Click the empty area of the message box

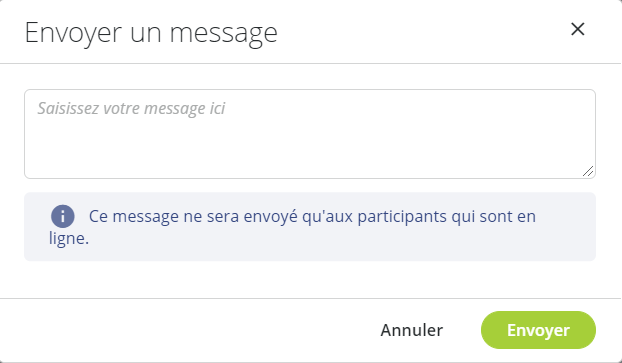[x=310, y=149]
